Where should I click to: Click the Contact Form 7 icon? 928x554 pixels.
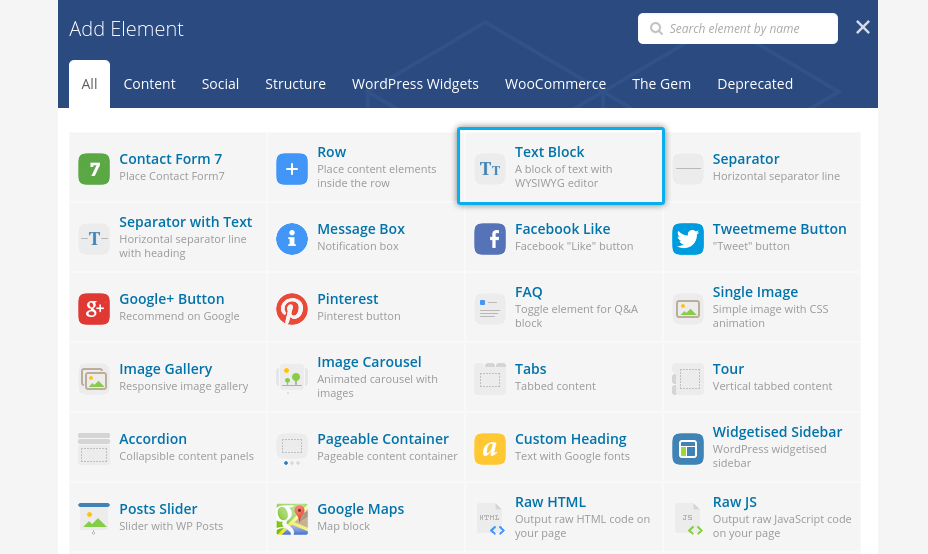pos(94,169)
